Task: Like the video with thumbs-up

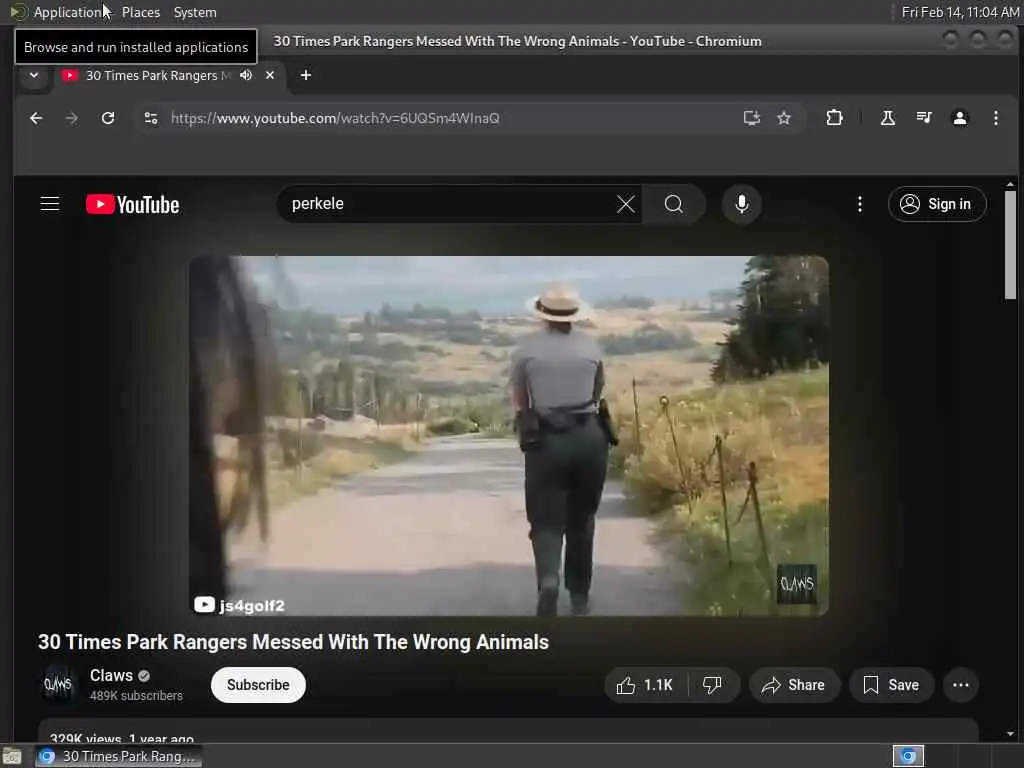Action: pyautogui.click(x=626, y=685)
